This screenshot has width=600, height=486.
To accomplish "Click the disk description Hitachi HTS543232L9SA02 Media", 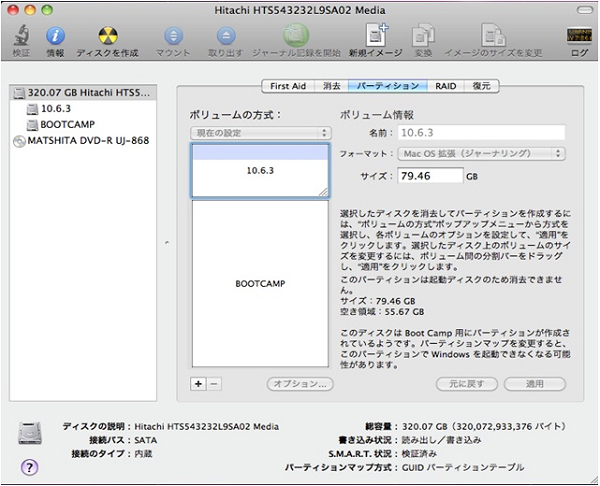I will [x=207, y=426].
